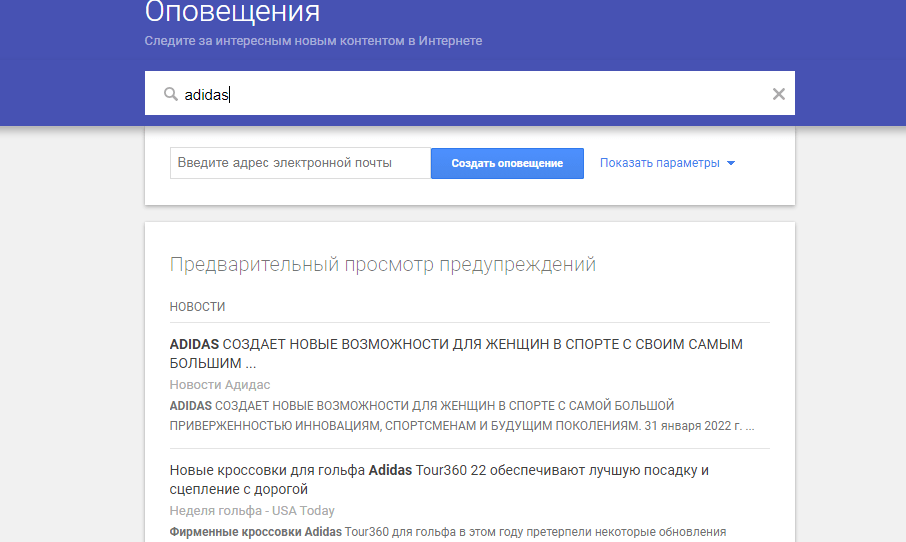The width and height of the screenshot is (906, 542).
Task: Click the Предварительный просмотр предупреждений heading
Action: [383, 265]
